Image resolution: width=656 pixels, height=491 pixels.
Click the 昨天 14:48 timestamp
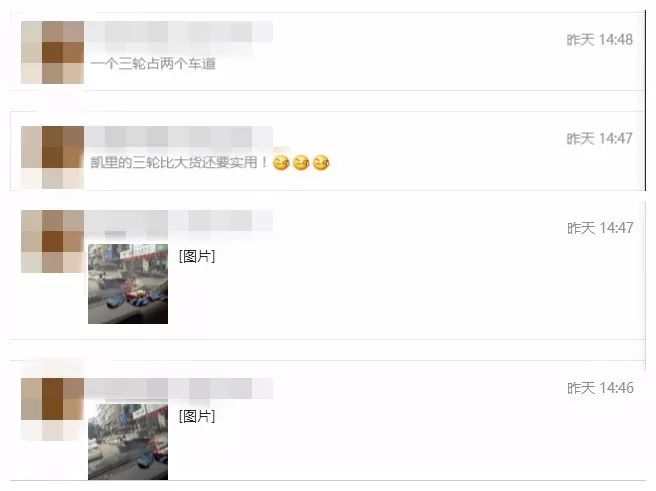(600, 40)
